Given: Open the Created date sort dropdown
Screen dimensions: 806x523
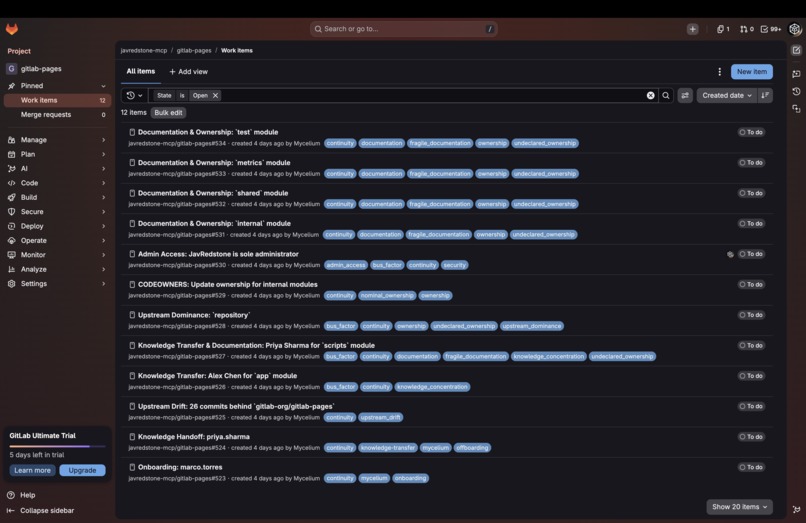Looking at the screenshot, I should pos(726,95).
